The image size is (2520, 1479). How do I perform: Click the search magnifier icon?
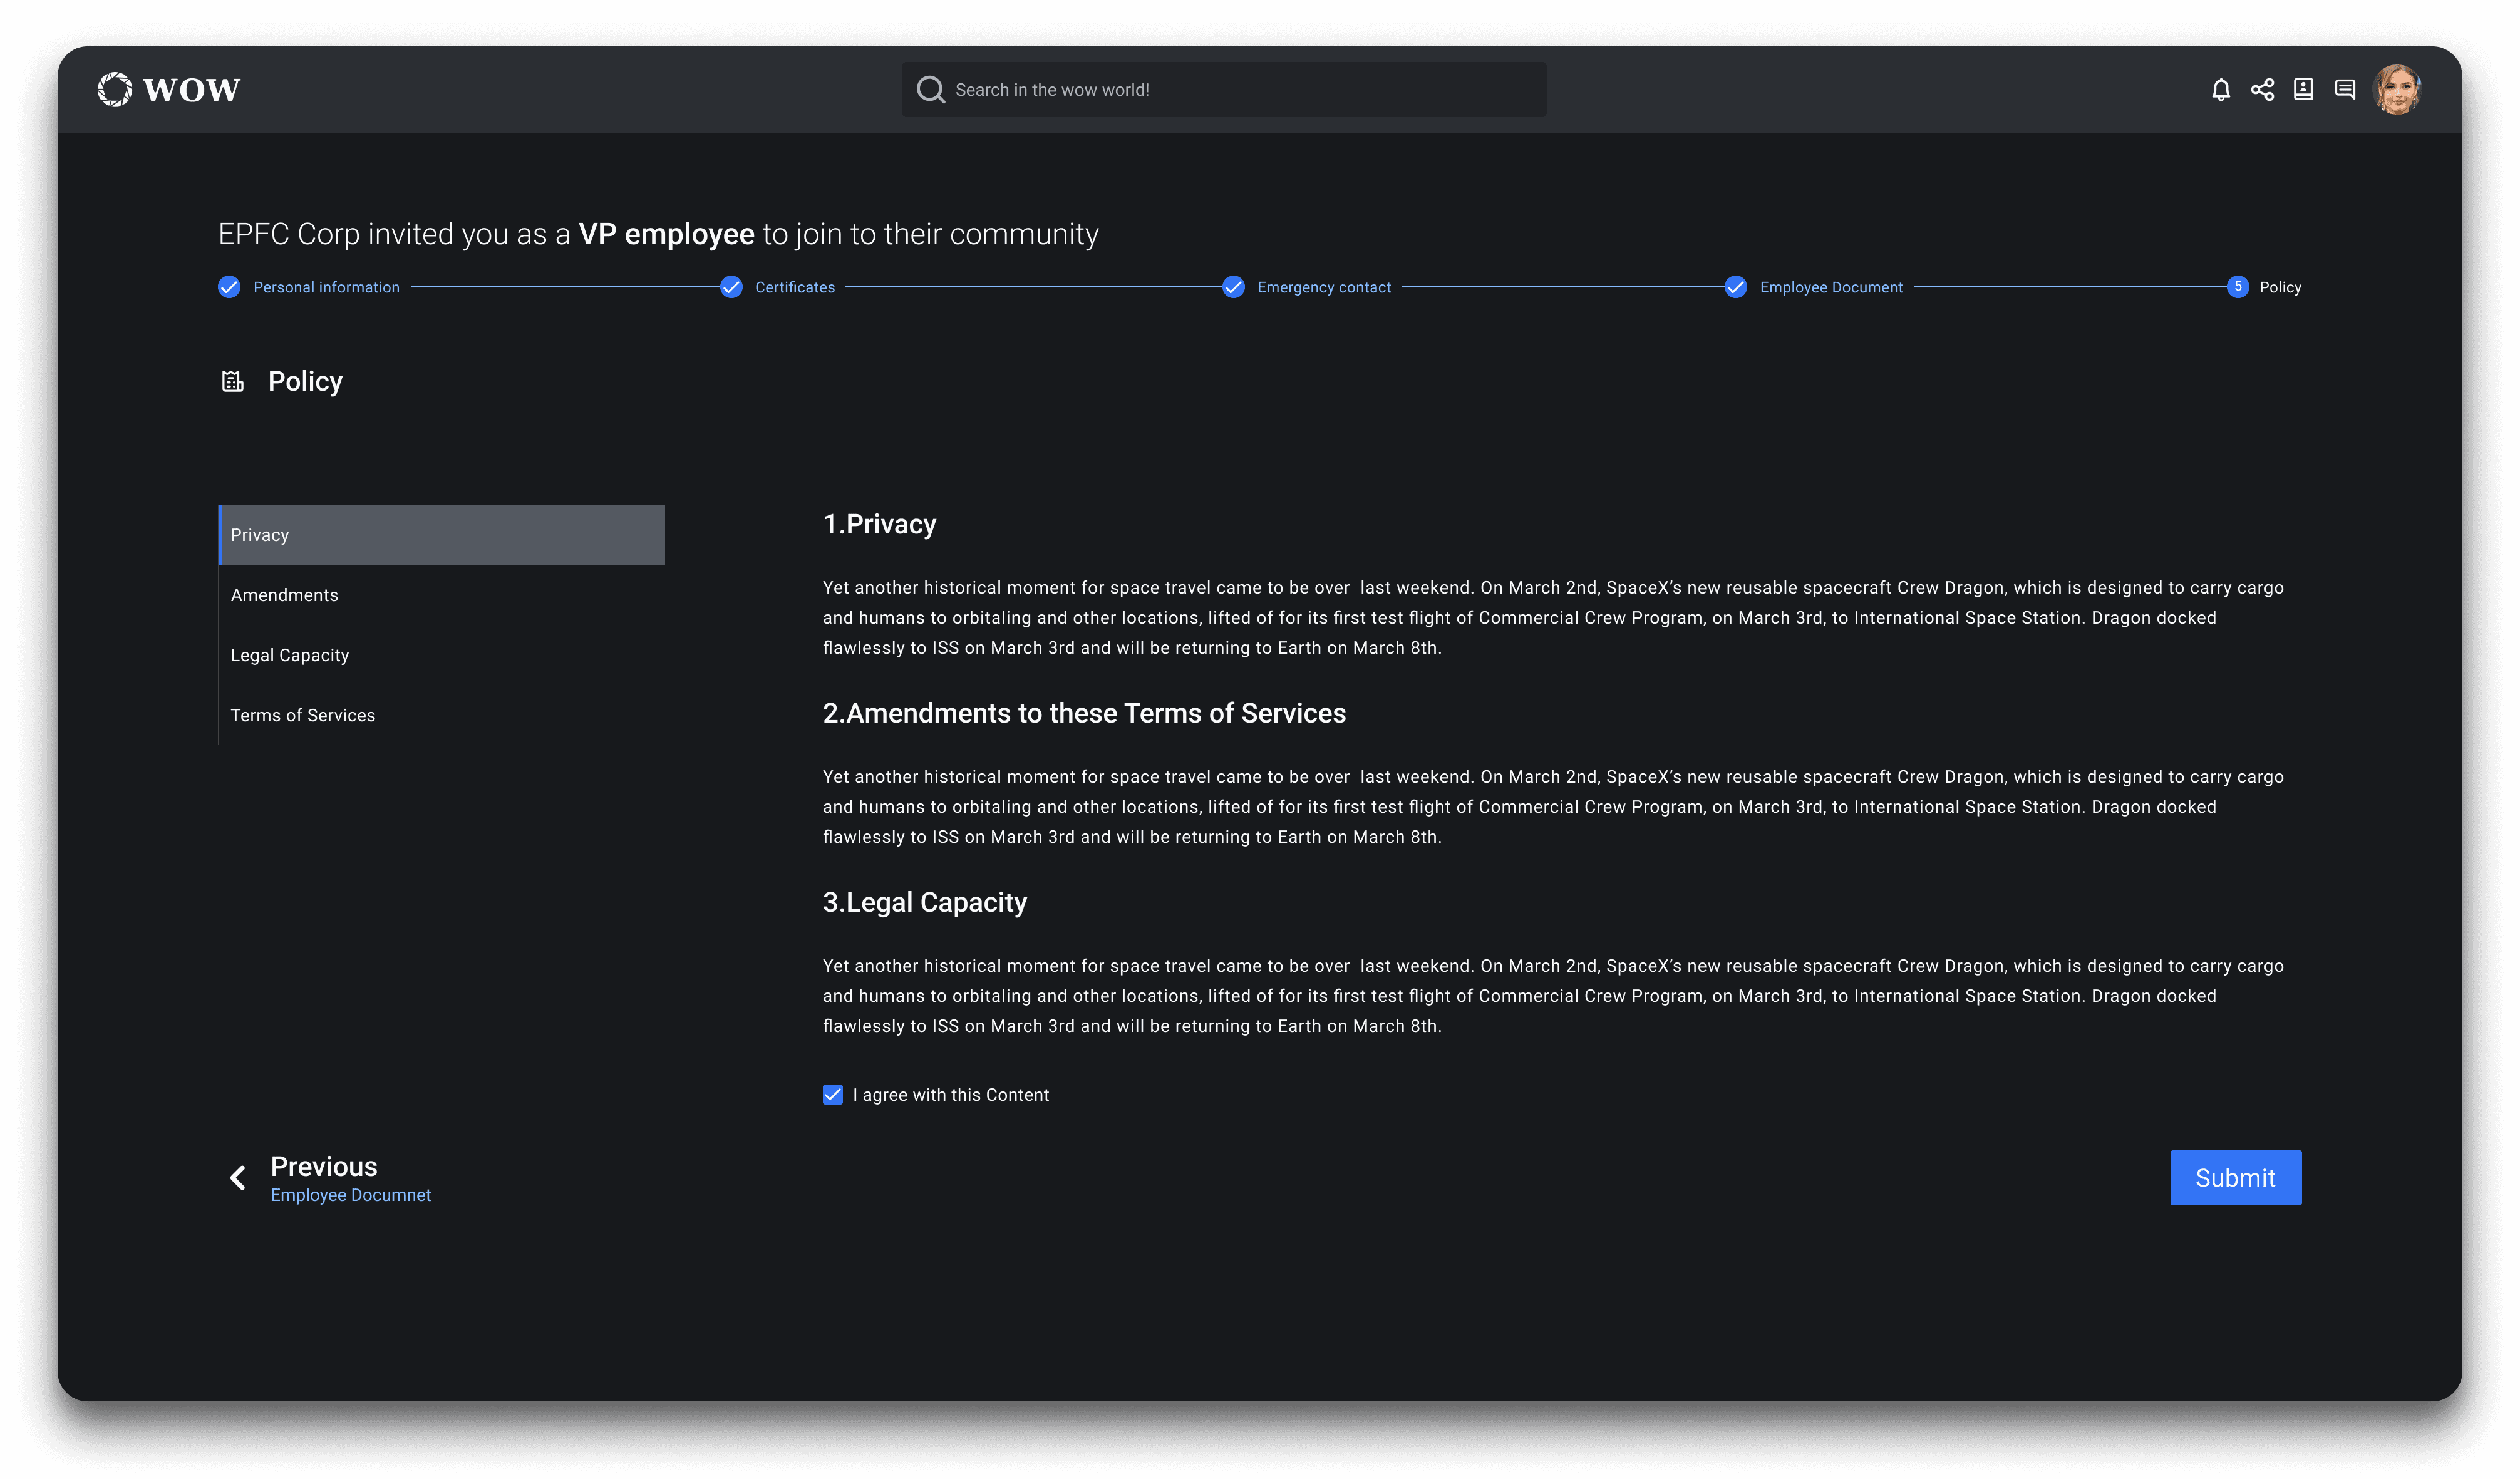coord(930,90)
